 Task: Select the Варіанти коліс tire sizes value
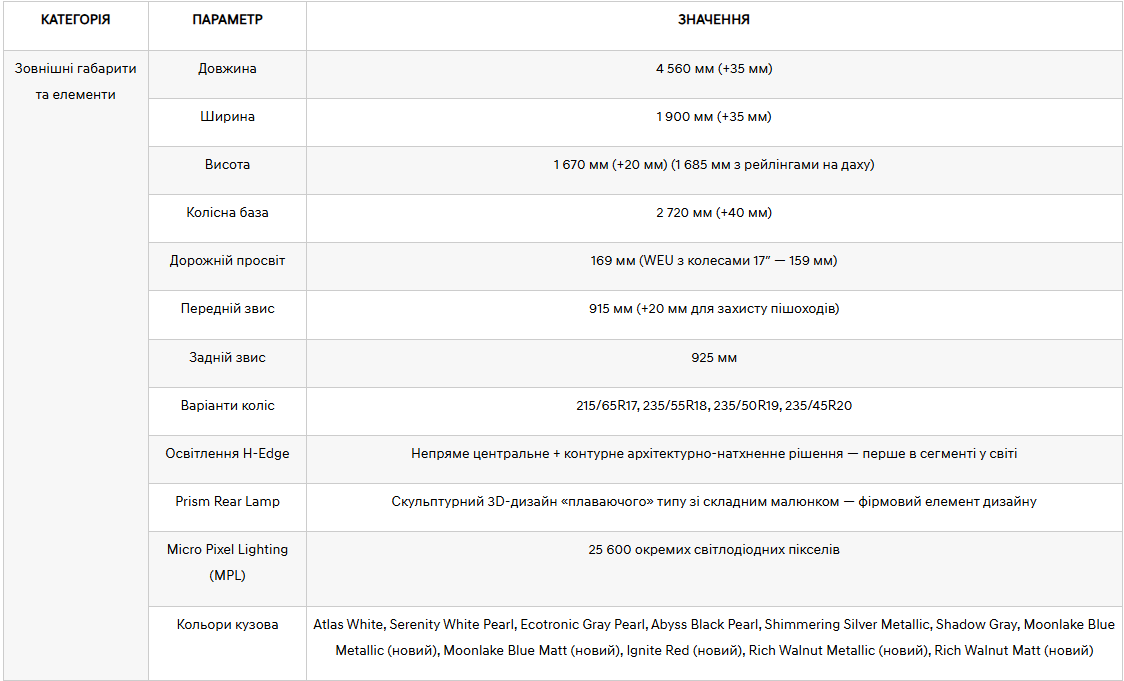pyautogui.click(x=714, y=406)
